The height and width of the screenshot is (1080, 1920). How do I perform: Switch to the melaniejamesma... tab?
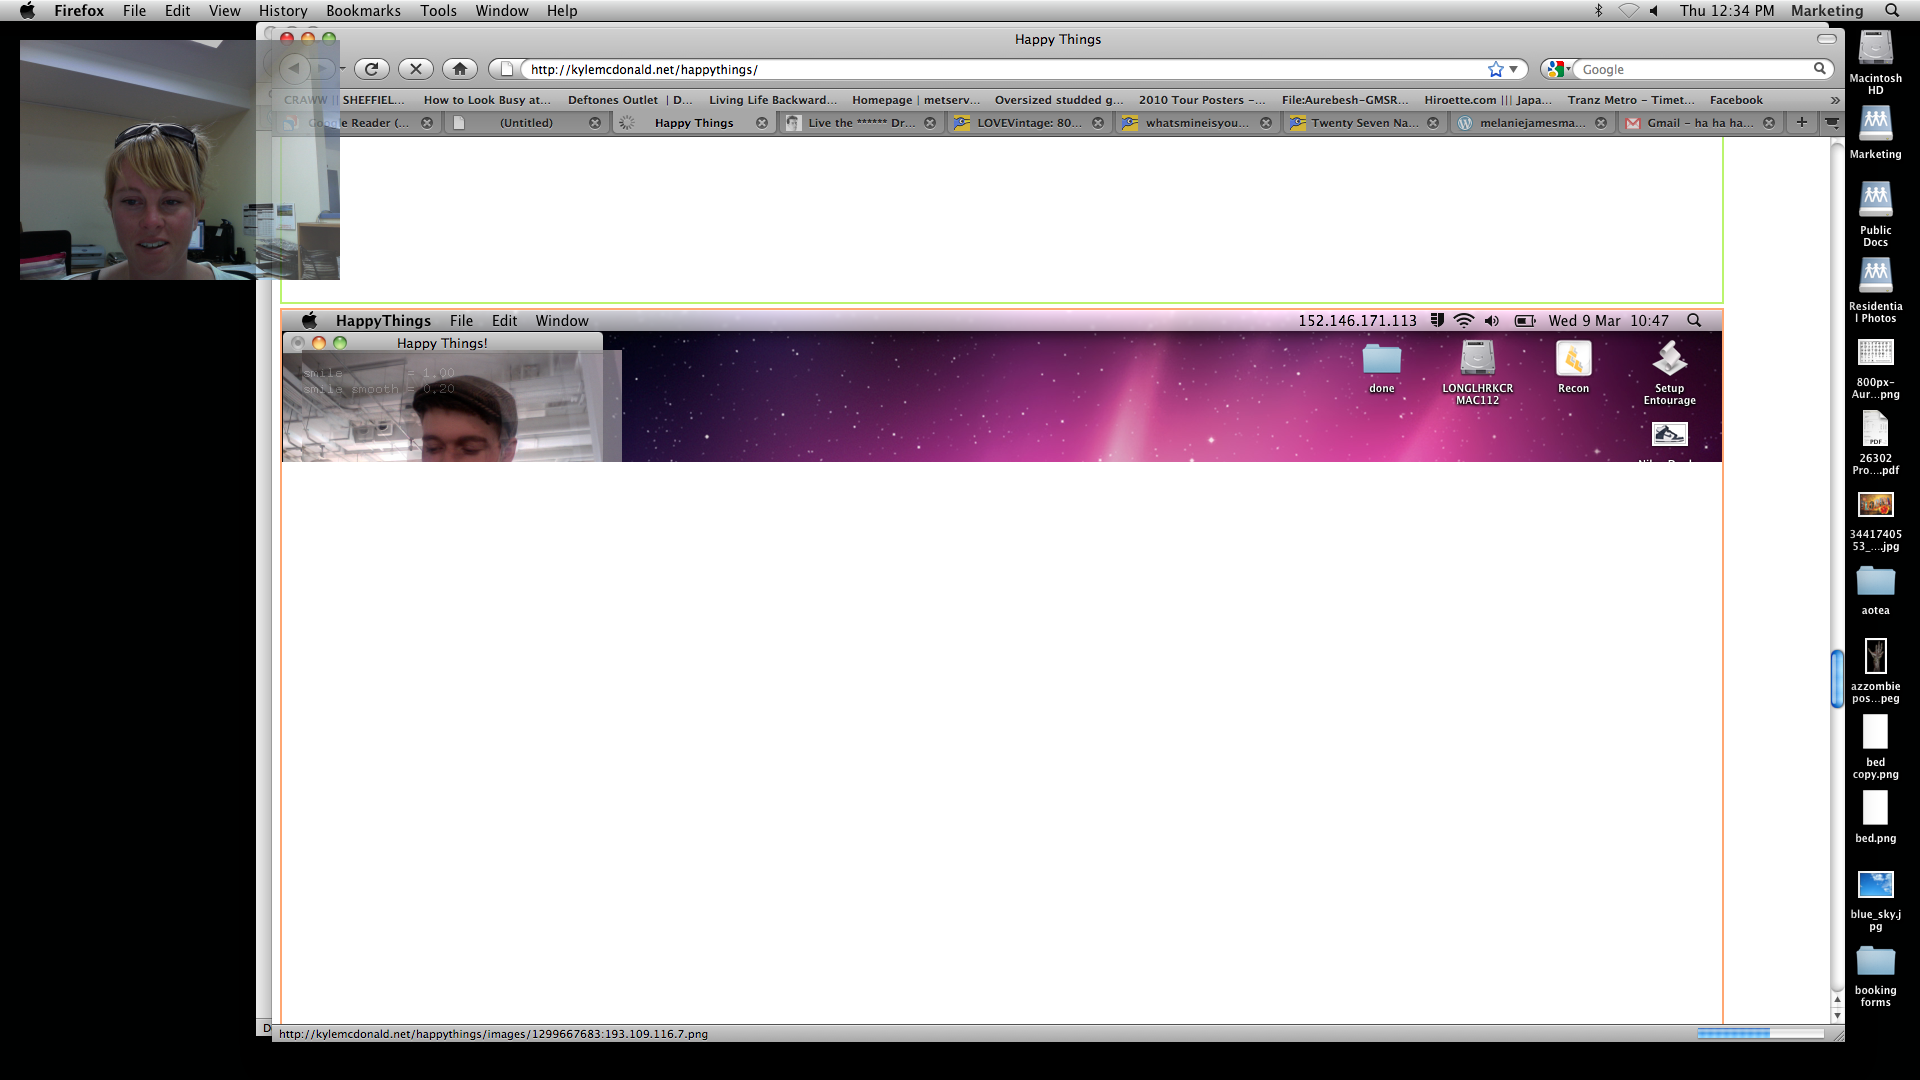click(x=1532, y=123)
